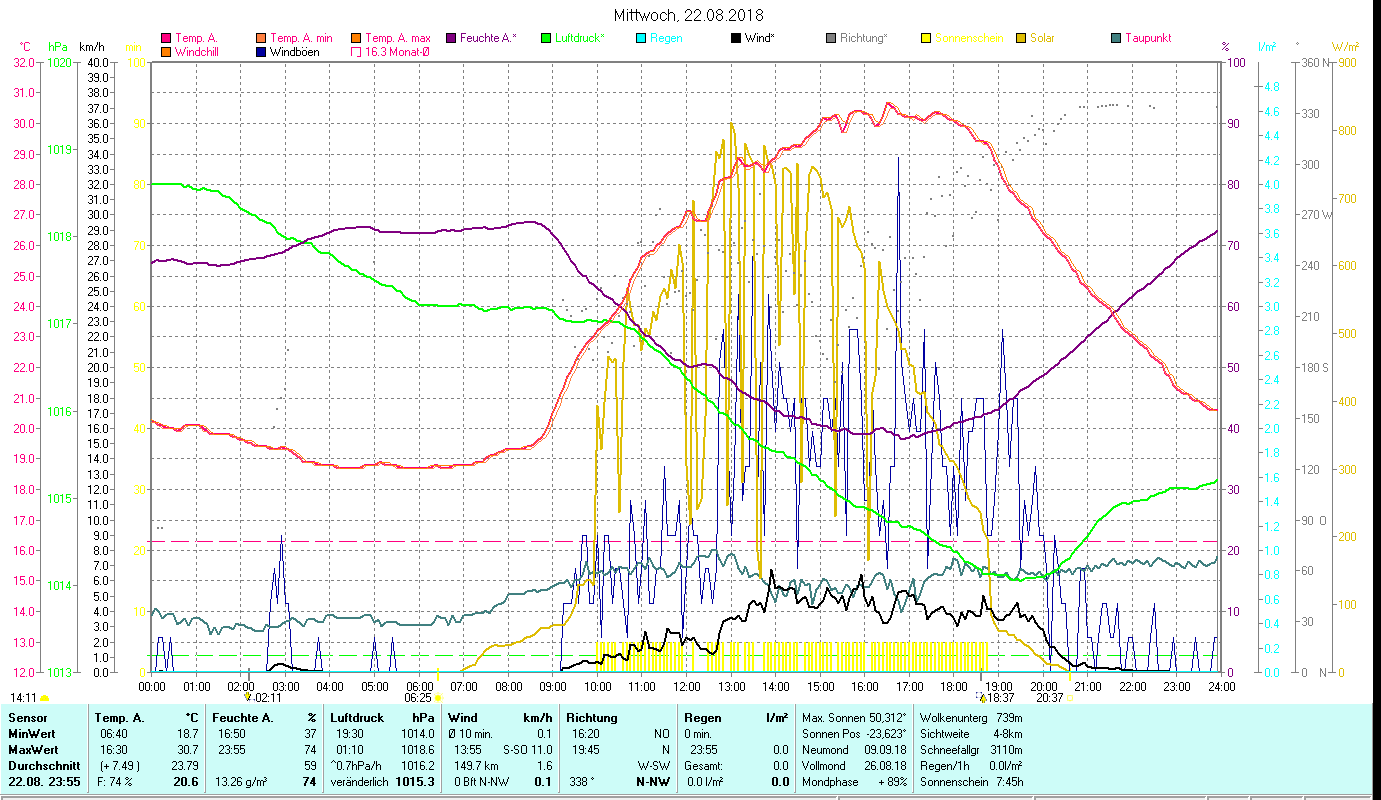
Task: Click the Regen column header
Action: point(702,718)
